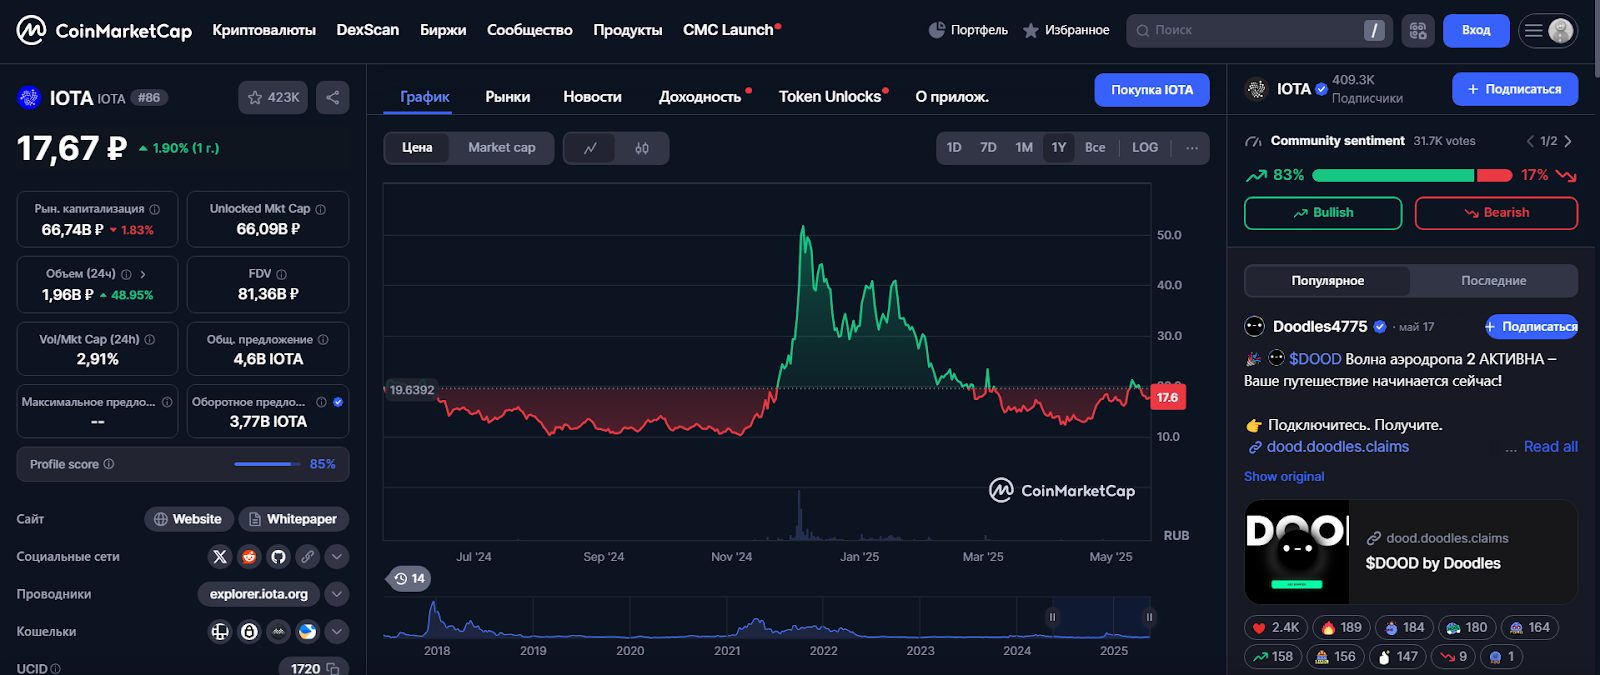Open IOTA's X (Twitter) social link
1600x675 pixels.
pos(220,557)
